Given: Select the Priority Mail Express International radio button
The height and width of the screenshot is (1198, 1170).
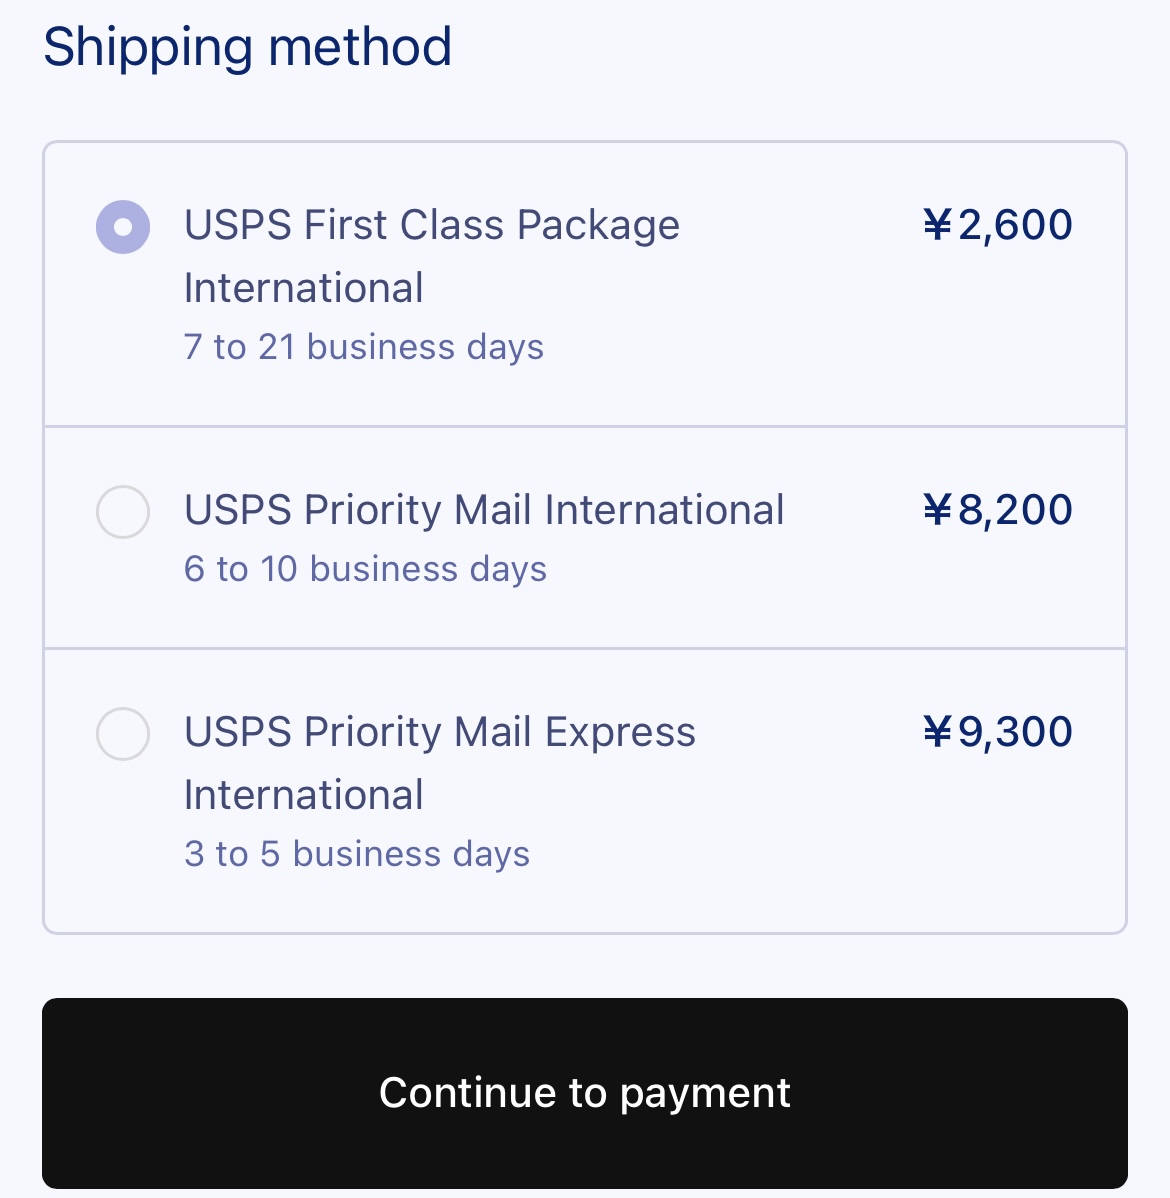Looking at the screenshot, I should (123, 734).
